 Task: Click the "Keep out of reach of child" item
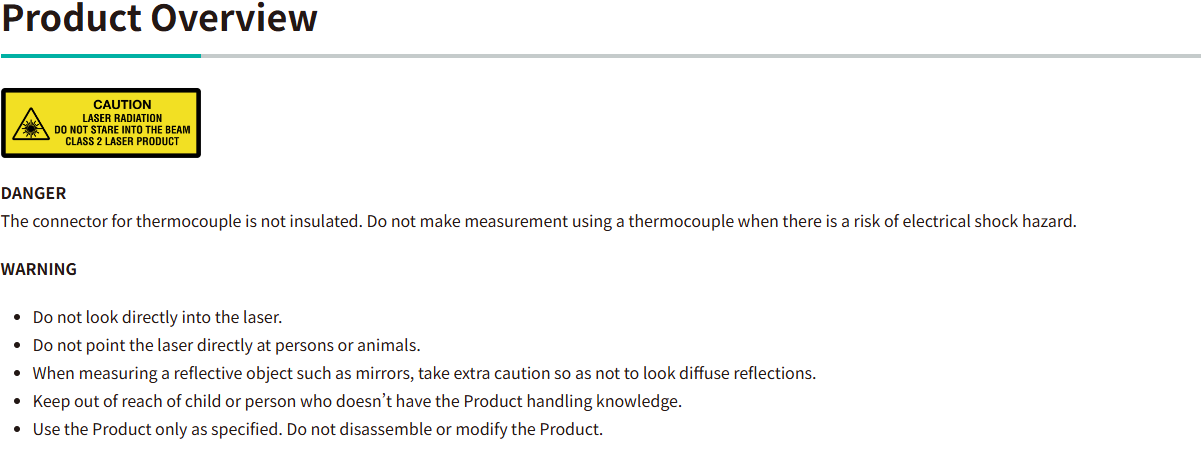[357, 401]
